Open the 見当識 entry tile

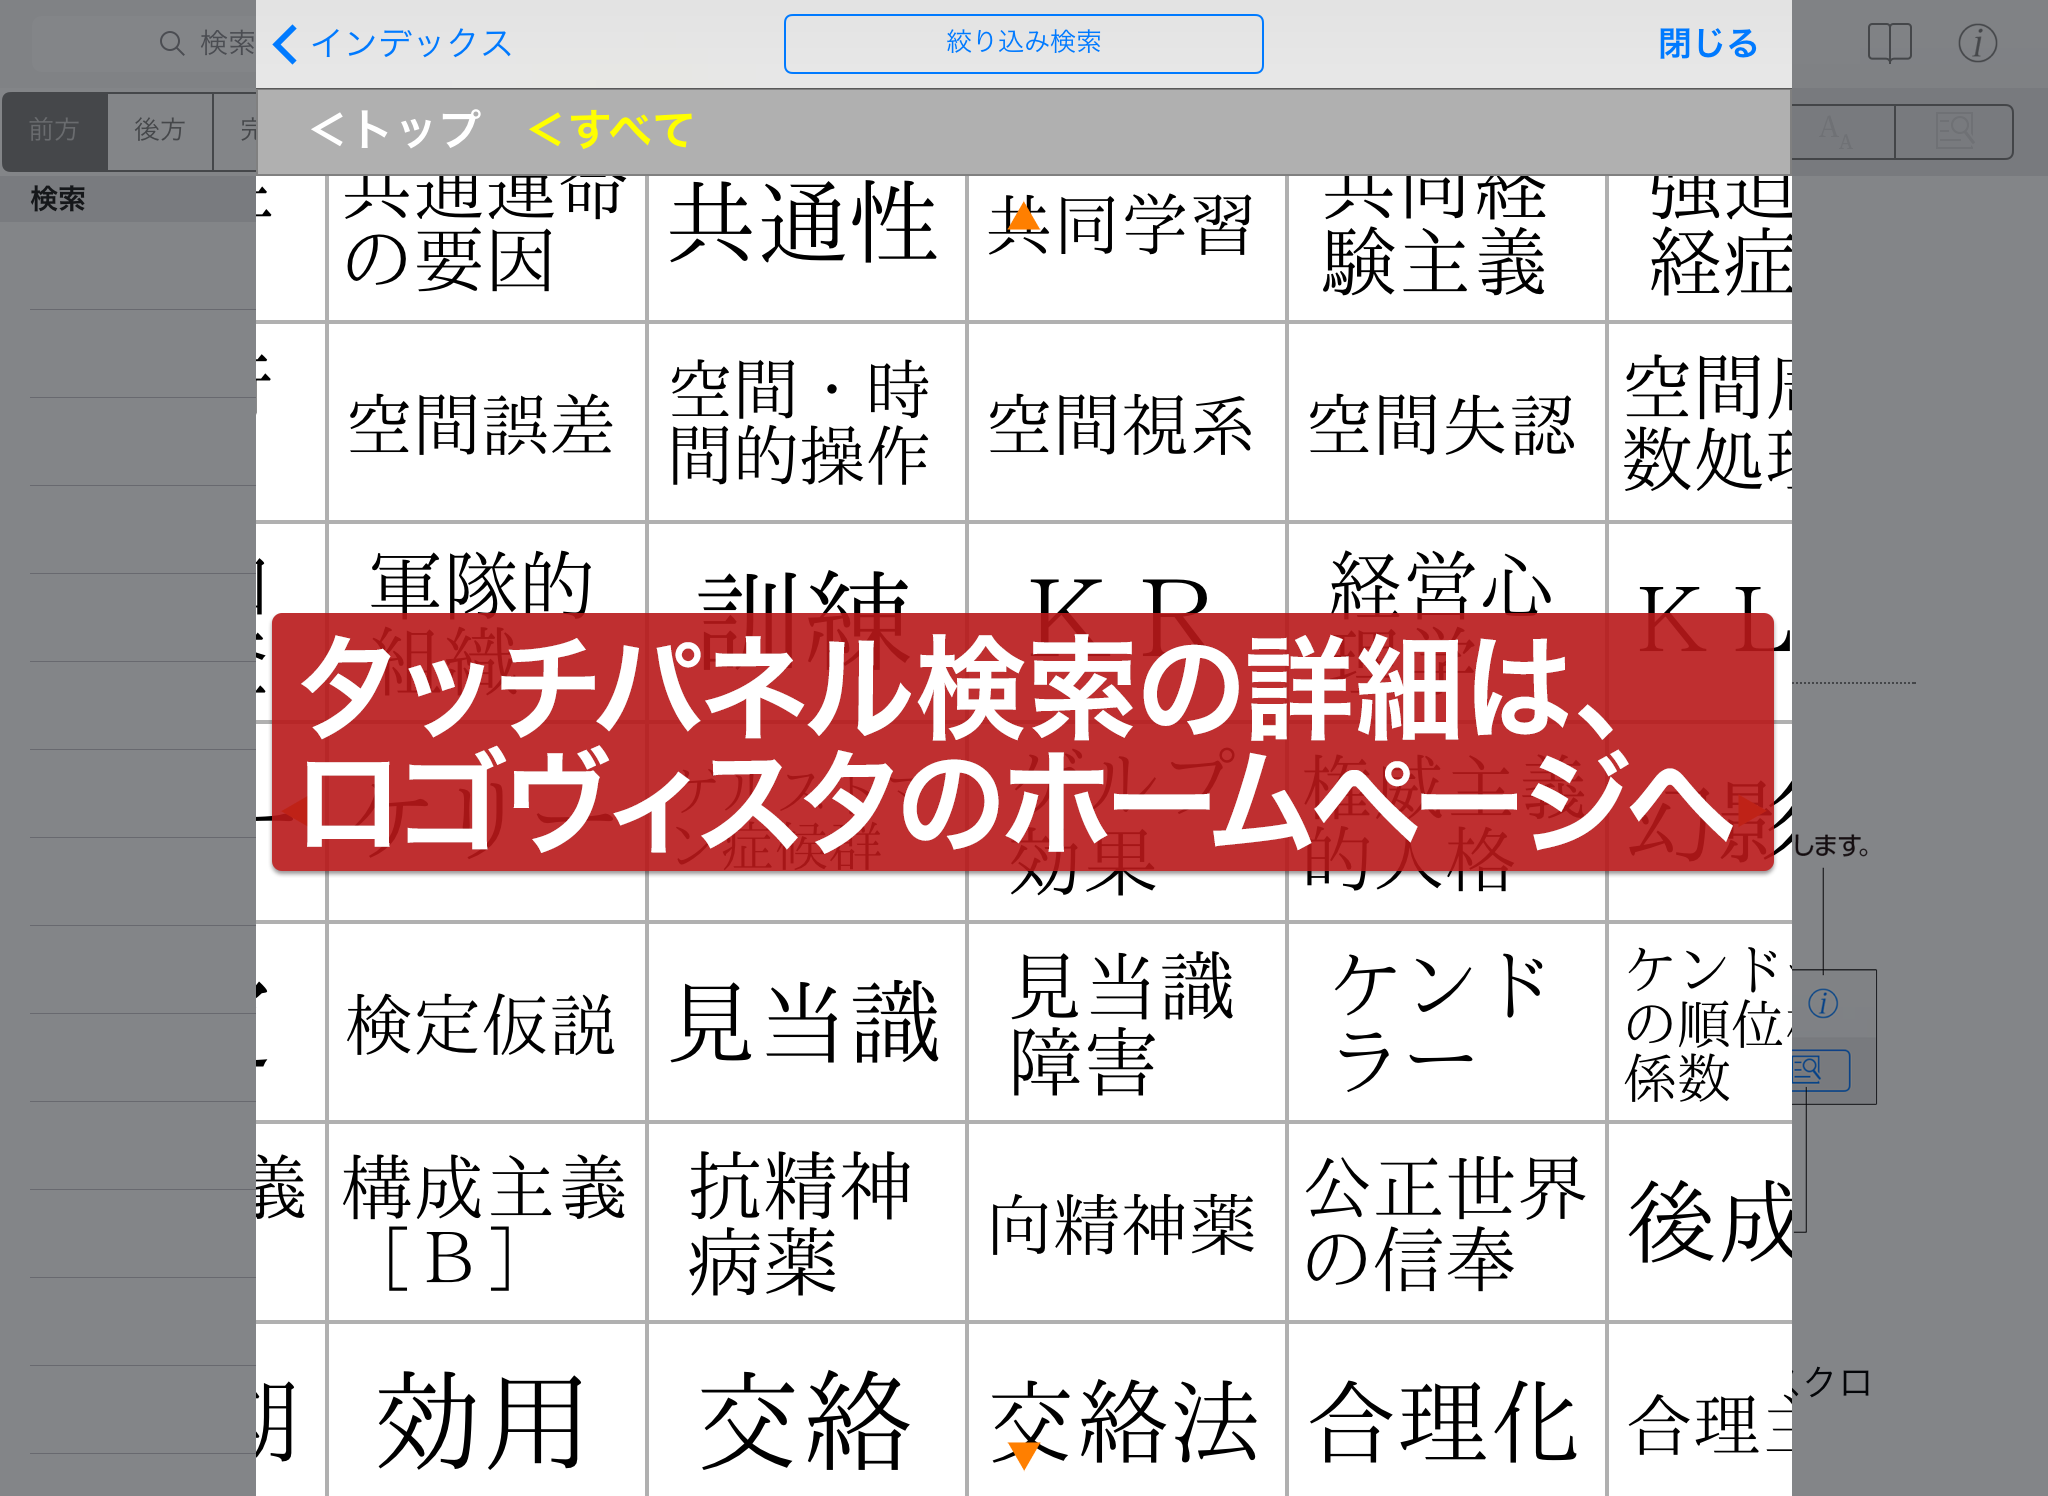pyautogui.click(x=805, y=1022)
